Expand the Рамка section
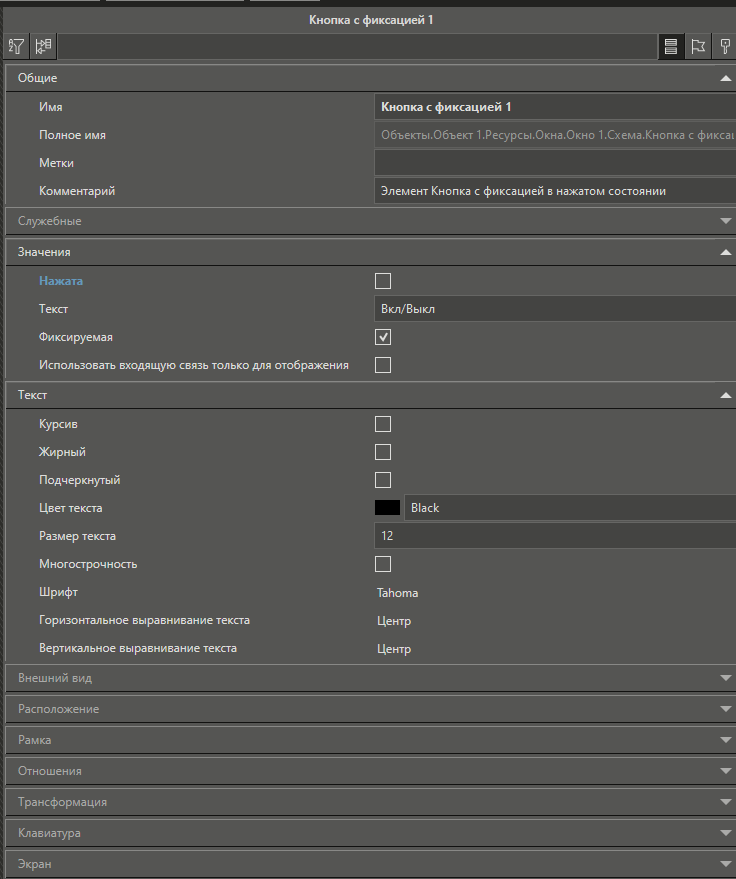The height and width of the screenshot is (879, 736). [x=725, y=740]
